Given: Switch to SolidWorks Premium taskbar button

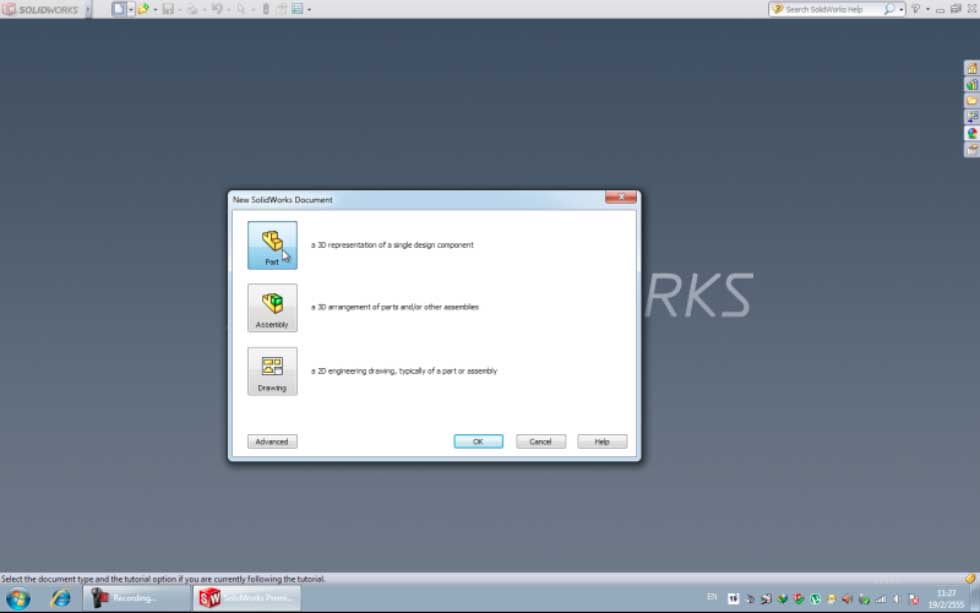Looking at the screenshot, I should [x=247, y=599].
